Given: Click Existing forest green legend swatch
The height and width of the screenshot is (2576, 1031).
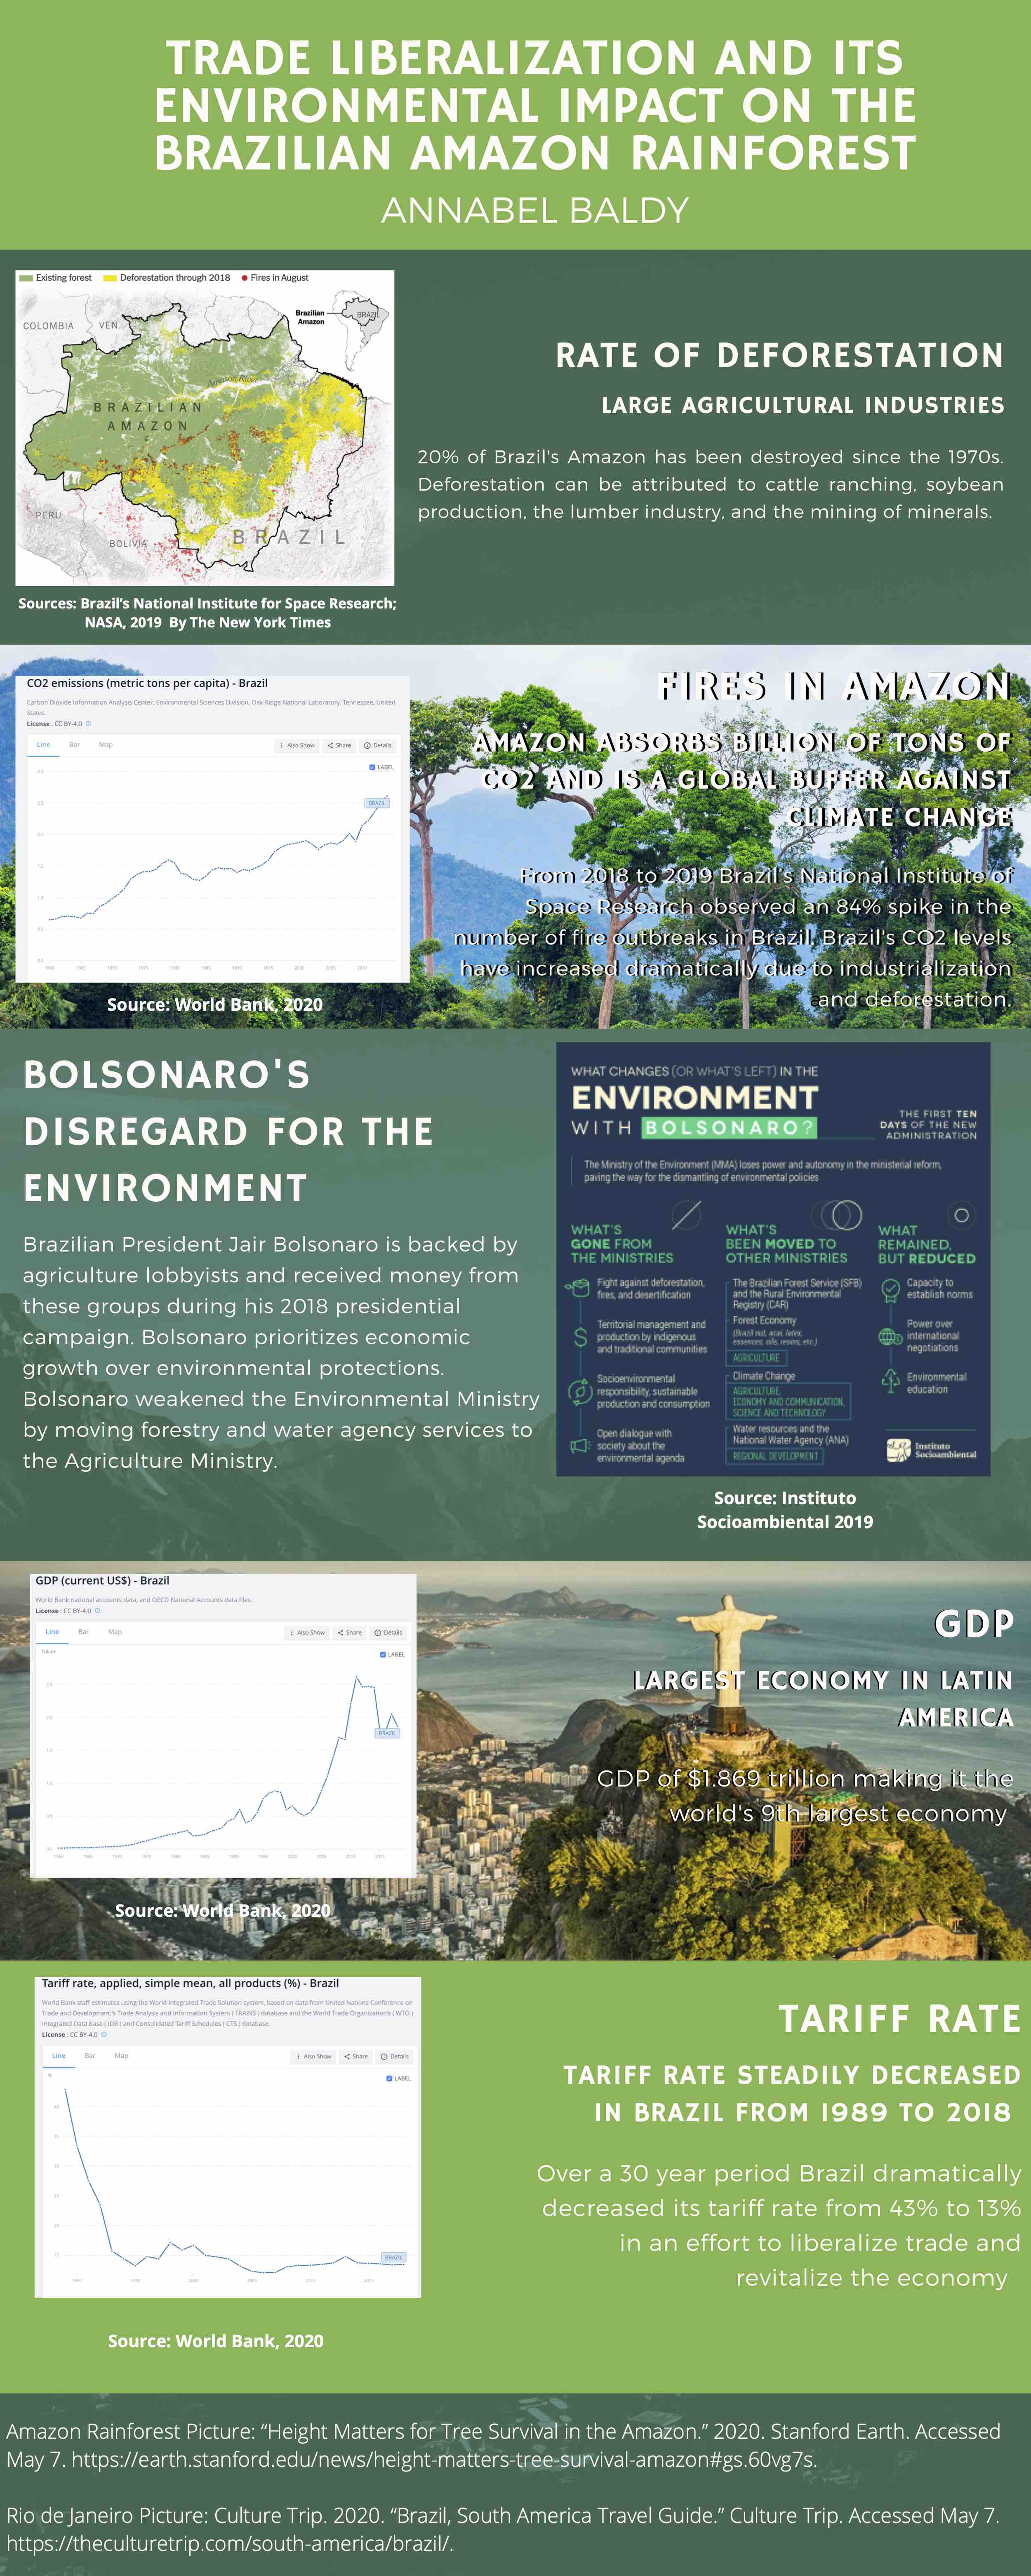Looking at the screenshot, I should point(26,278).
